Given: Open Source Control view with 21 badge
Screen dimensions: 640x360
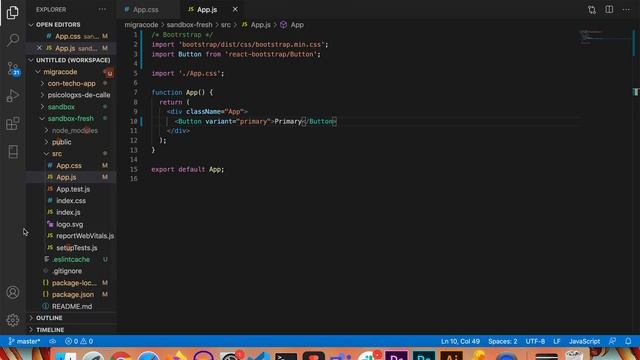Looking at the screenshot, I should pyautogui.click(x=13, y=68).
